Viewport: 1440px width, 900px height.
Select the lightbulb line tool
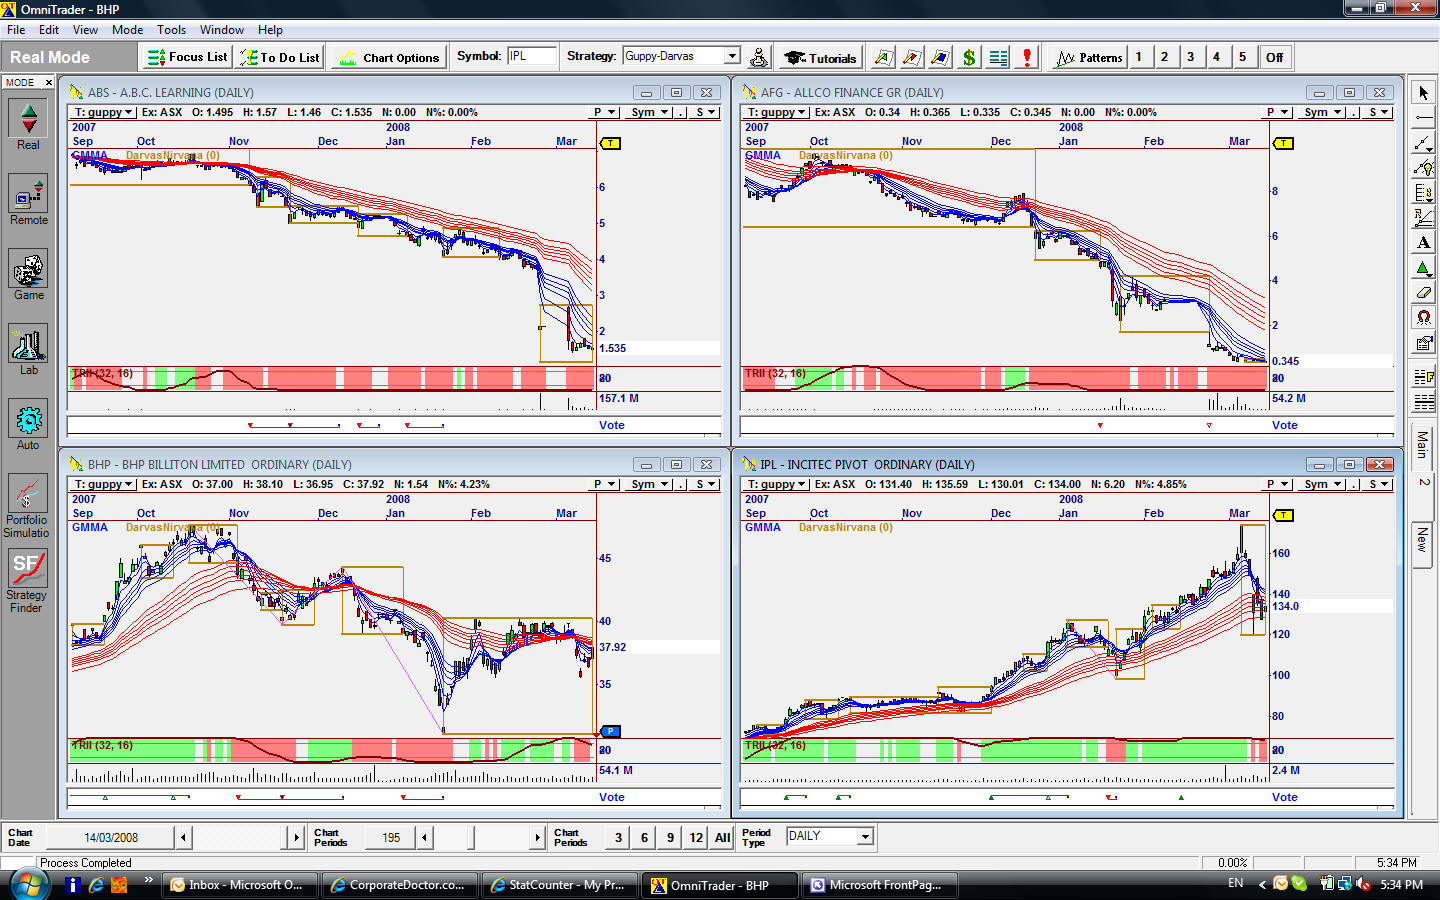click(1423, 168)
